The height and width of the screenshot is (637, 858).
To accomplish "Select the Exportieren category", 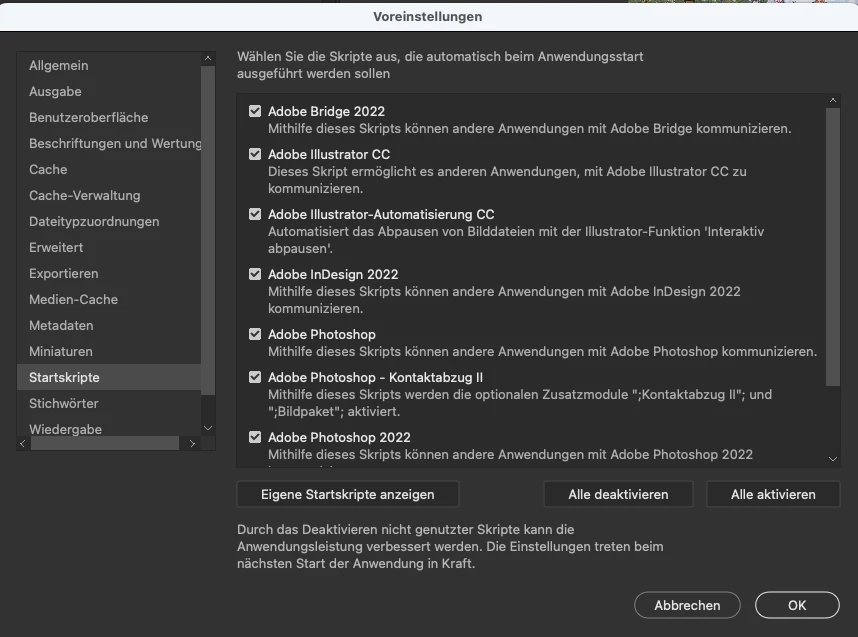I will tap(109, 273).
